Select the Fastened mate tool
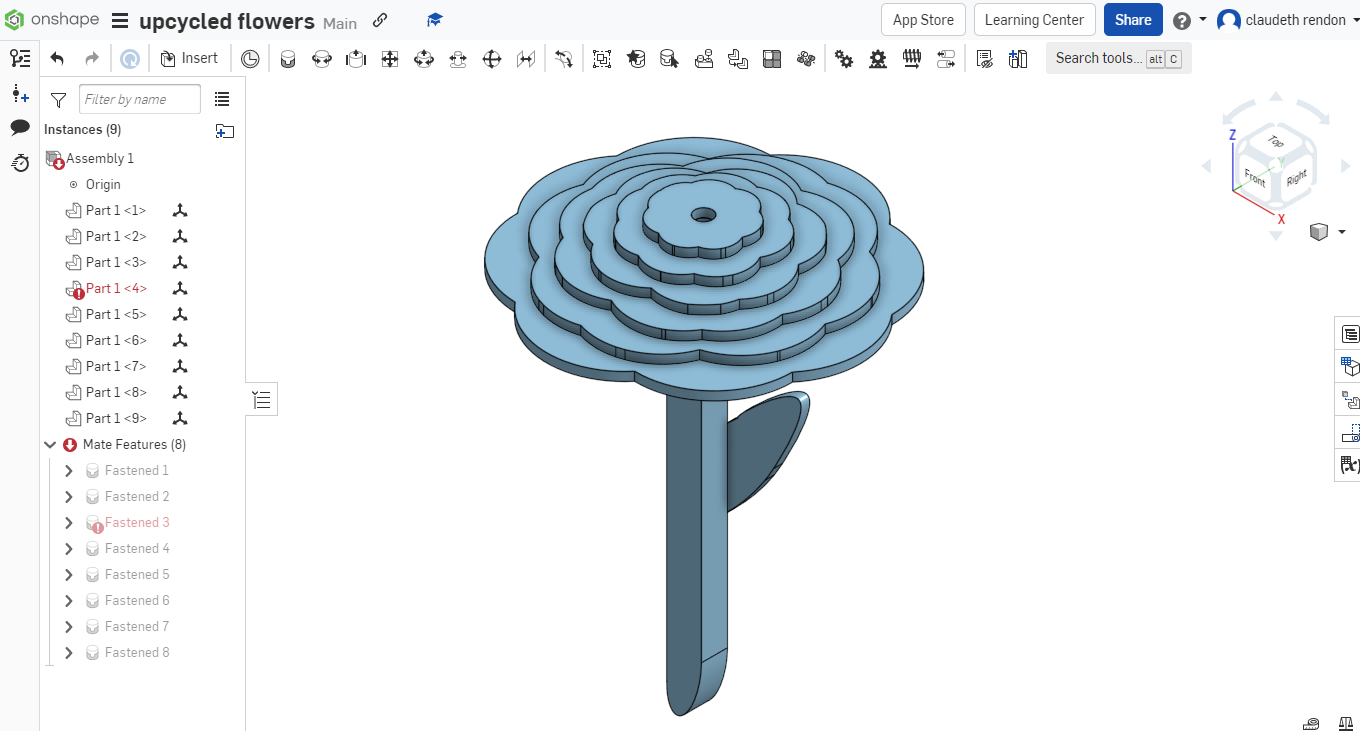 click(x=288, y=59)
